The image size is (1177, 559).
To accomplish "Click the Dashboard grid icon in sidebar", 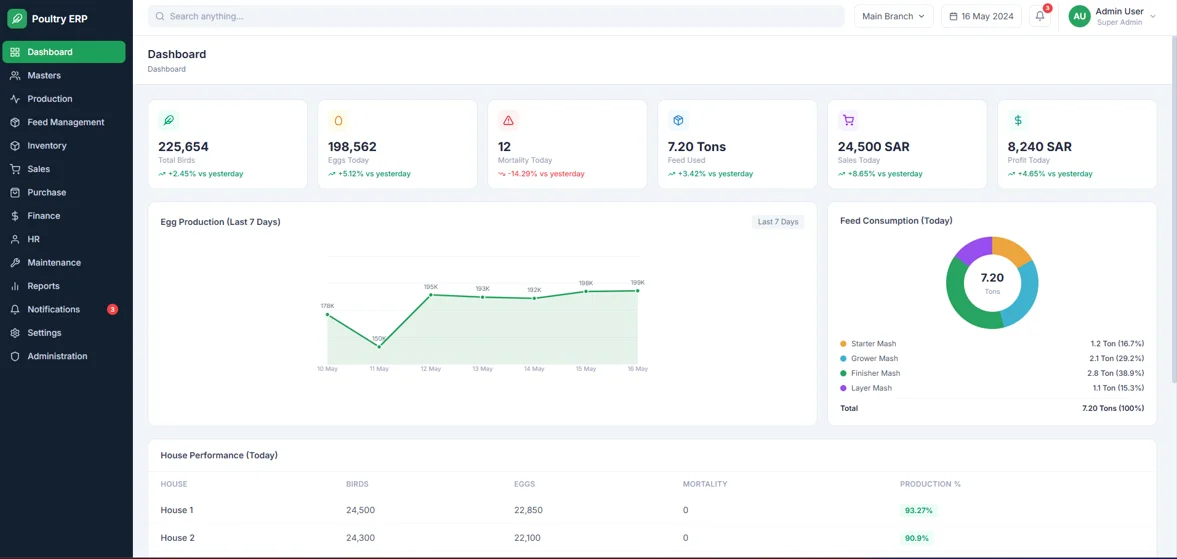I will tap(15, 52).
